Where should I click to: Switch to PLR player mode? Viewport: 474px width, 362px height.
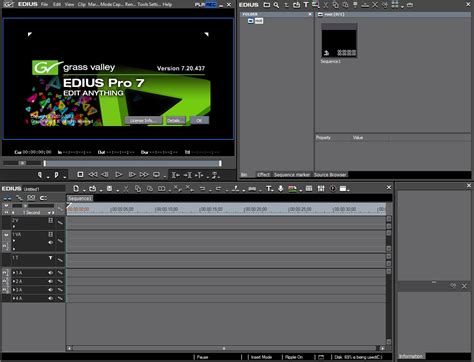200,5
